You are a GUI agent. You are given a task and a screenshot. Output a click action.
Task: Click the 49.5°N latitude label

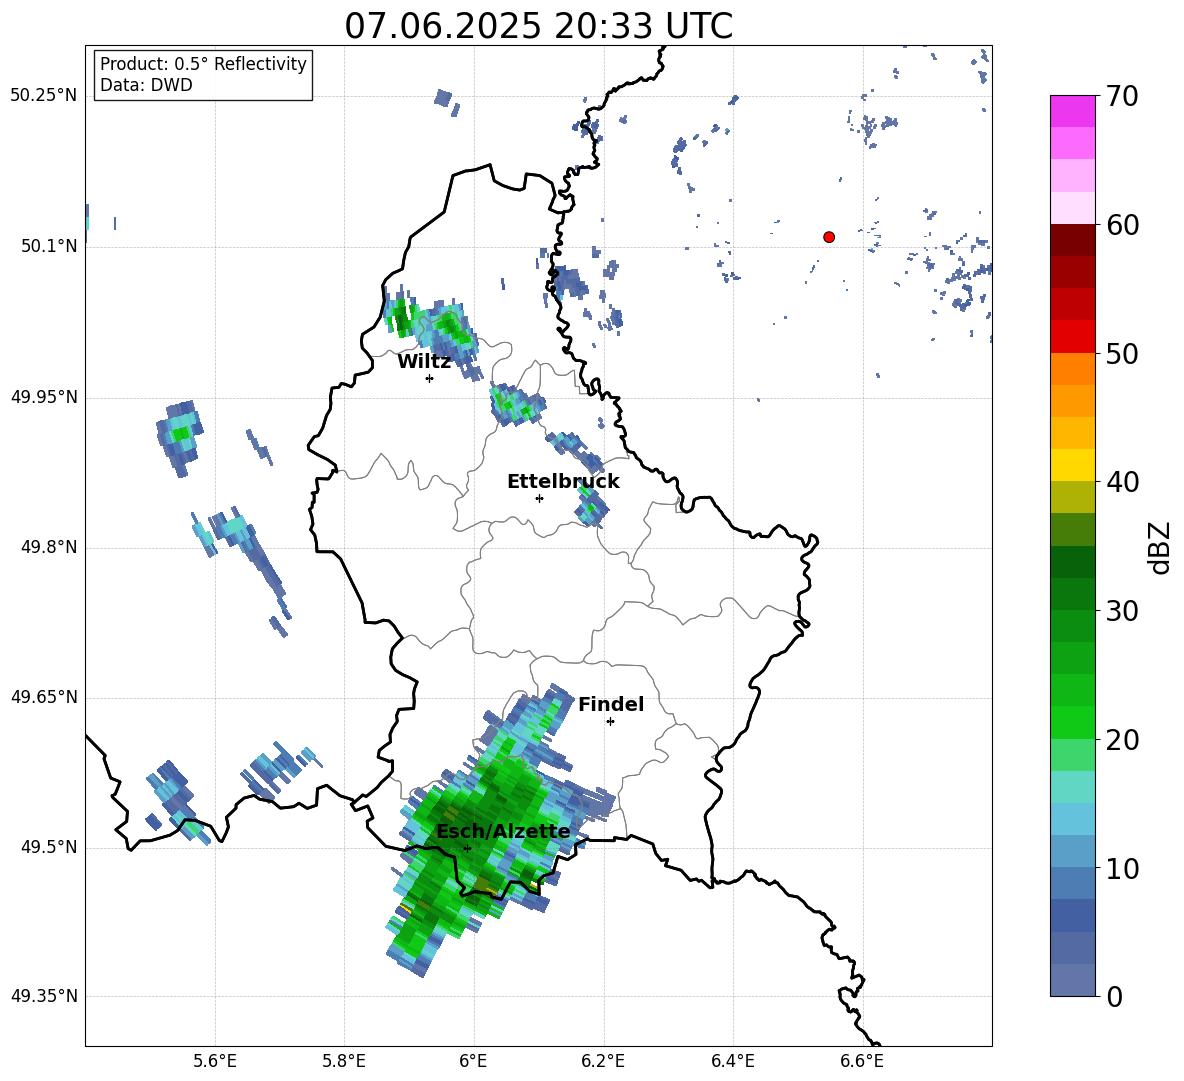(x=50, y=847)
